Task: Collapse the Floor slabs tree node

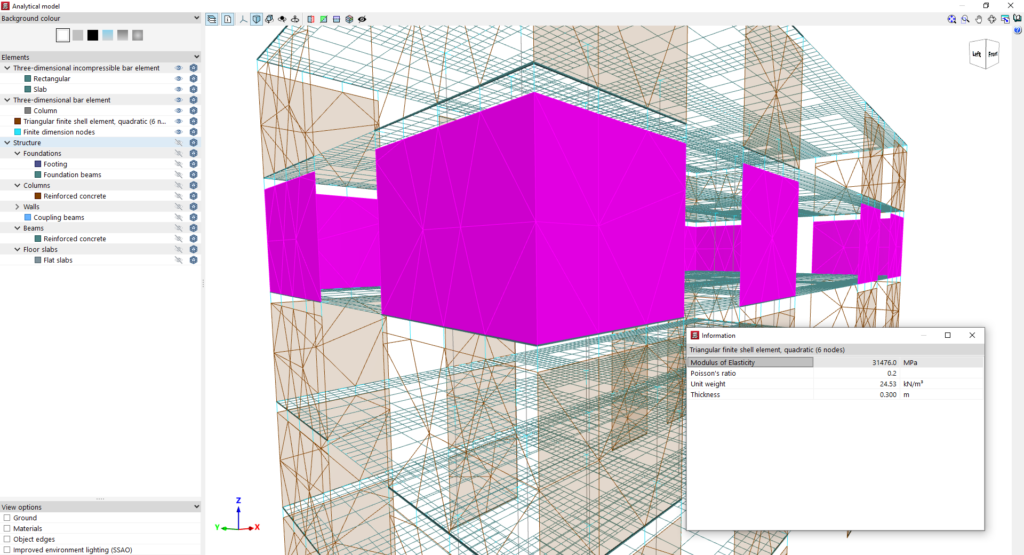Action: pos(18,249)
